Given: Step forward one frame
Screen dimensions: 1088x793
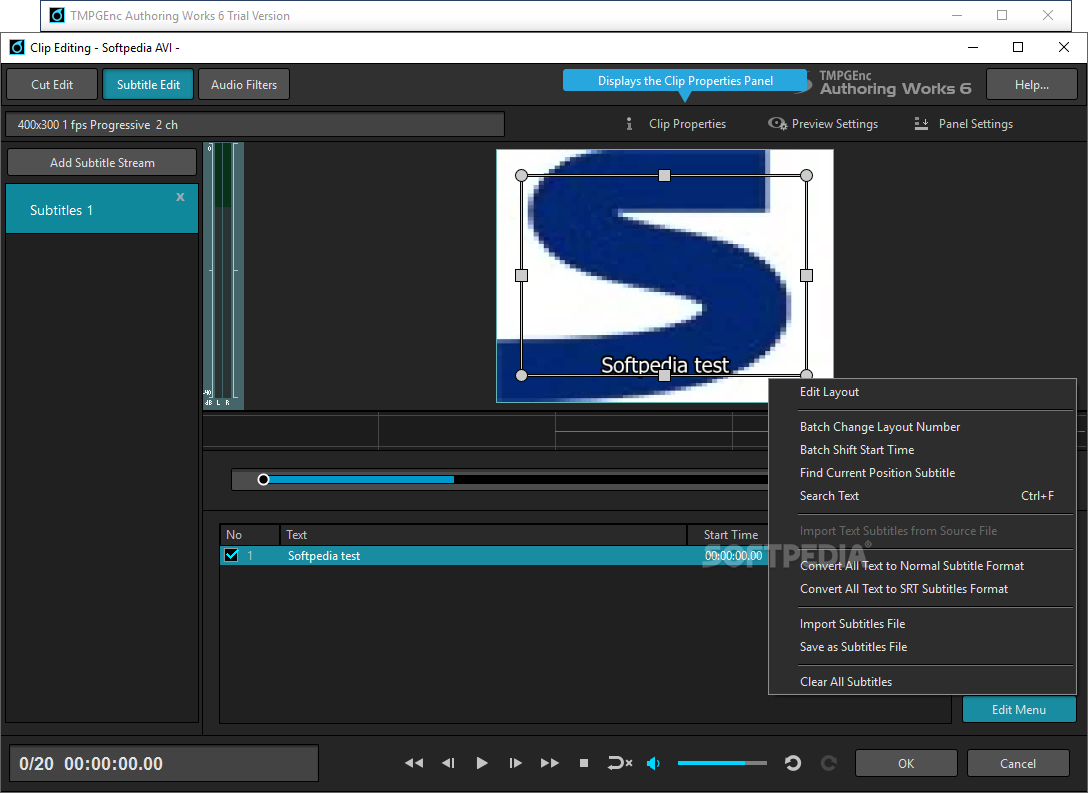Looking at the screenshot, I should pos(515,763).
